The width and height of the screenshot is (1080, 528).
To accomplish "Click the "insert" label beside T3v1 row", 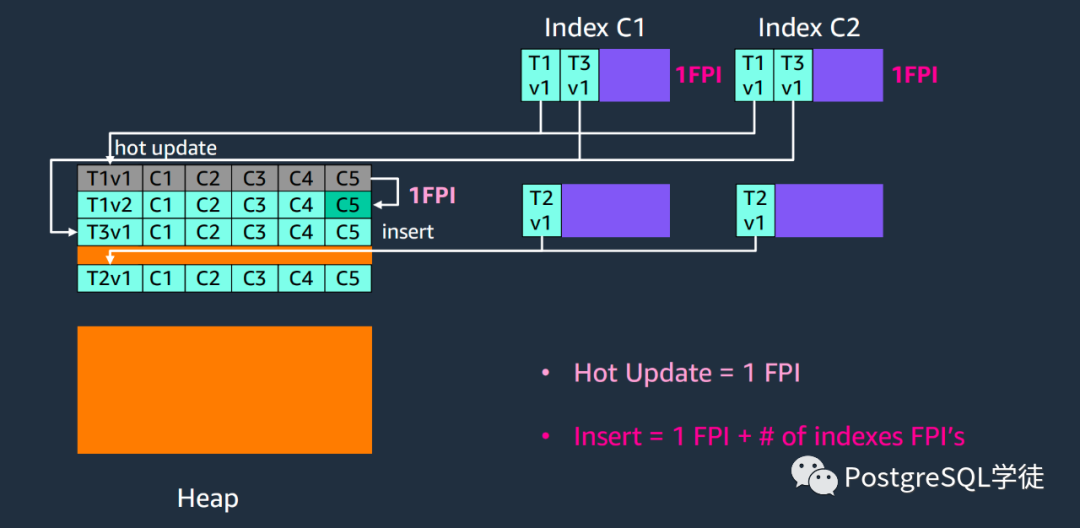I will (x=408, y=232).
